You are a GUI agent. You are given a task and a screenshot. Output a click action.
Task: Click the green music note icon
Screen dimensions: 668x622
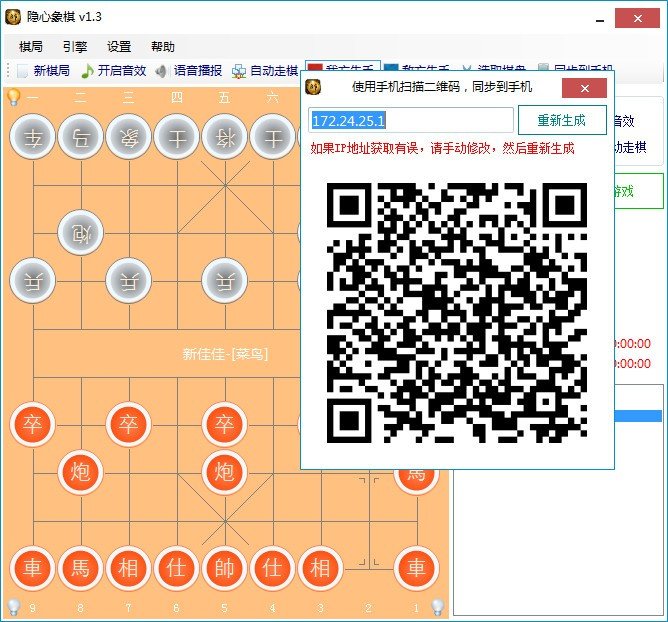(x=87, y=71)
